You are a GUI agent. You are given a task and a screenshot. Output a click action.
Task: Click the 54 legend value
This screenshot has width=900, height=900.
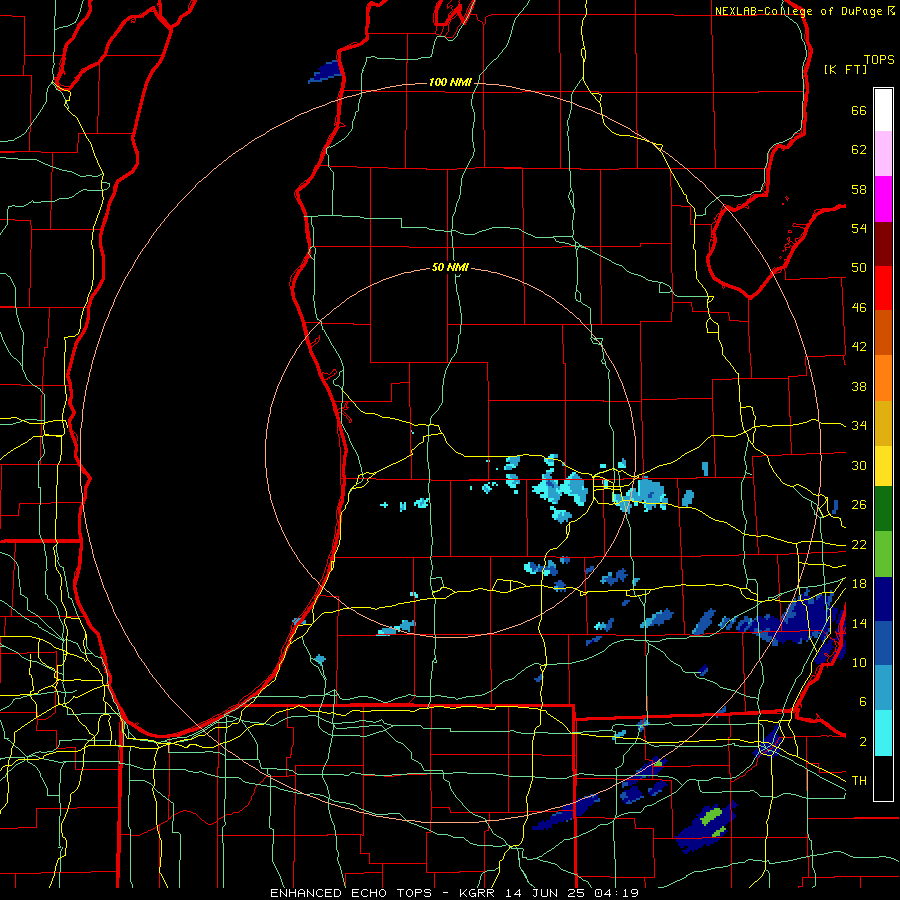pos(859,228)
